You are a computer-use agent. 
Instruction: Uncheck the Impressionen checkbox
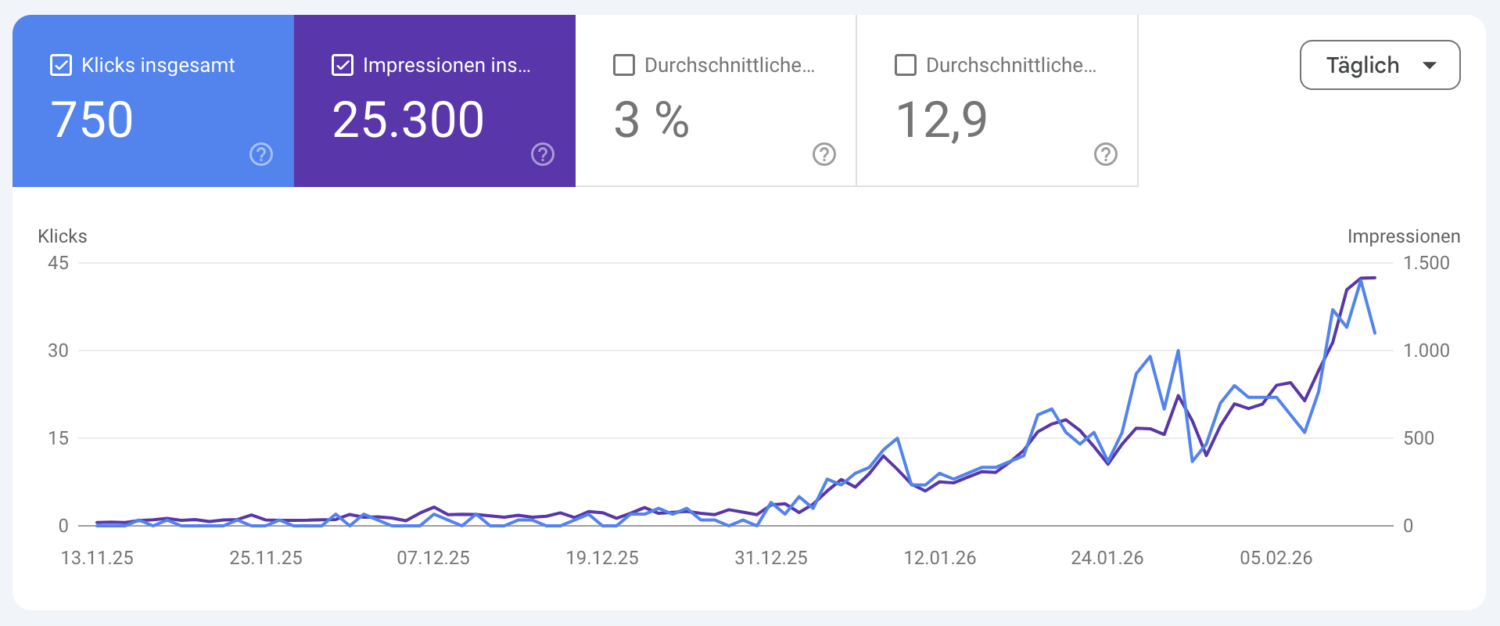[342, 66]
